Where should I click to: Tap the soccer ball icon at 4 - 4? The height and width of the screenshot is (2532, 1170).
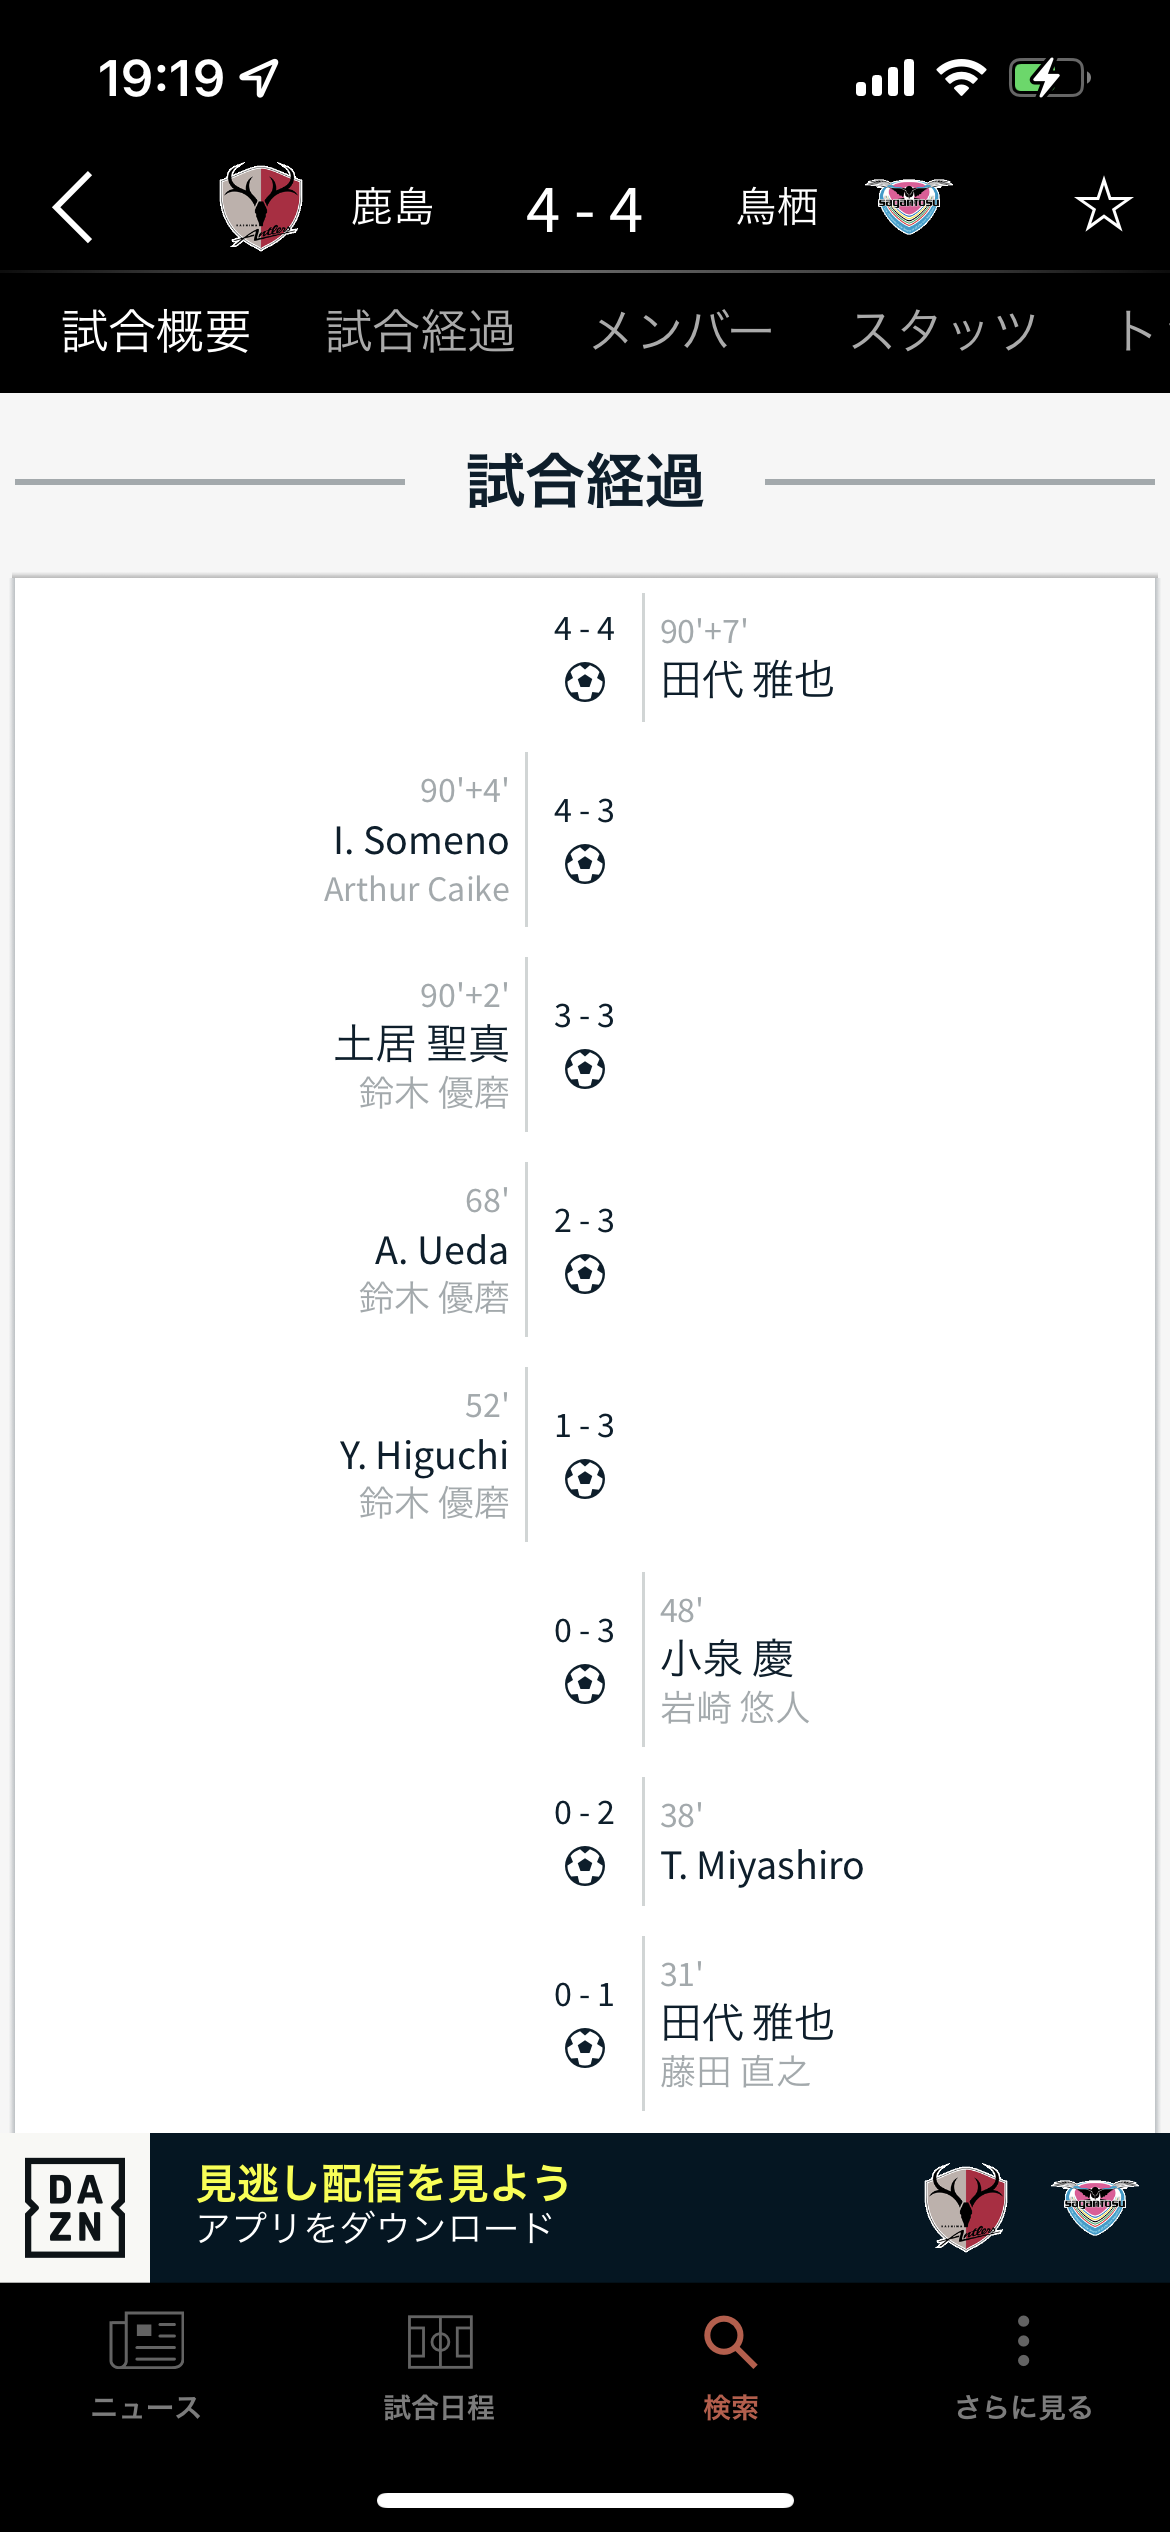pyautogui.click(x=585, y=683)
